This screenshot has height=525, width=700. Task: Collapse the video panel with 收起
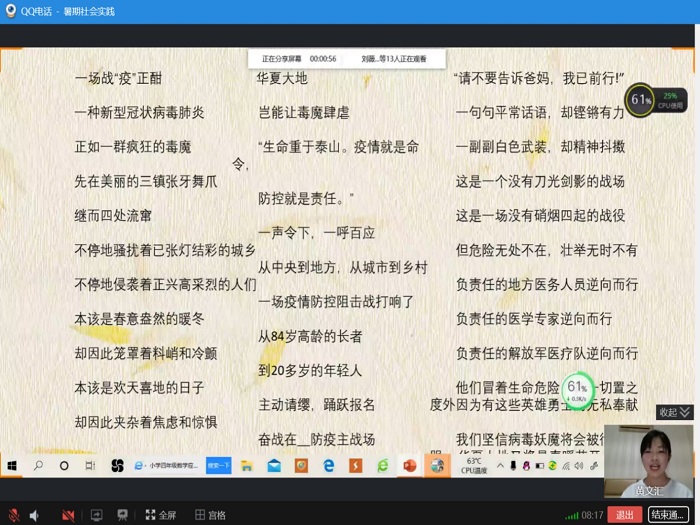click(x=675, y=412)
